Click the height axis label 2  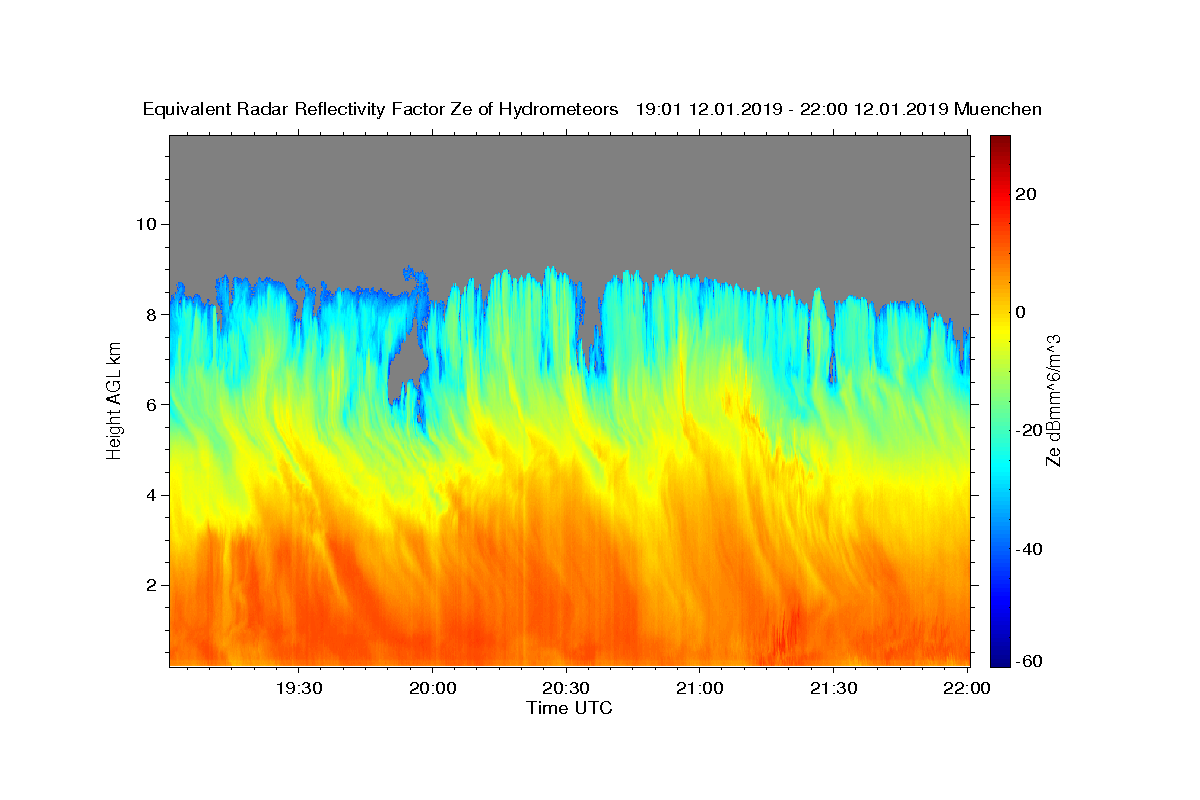coord(153,584)
